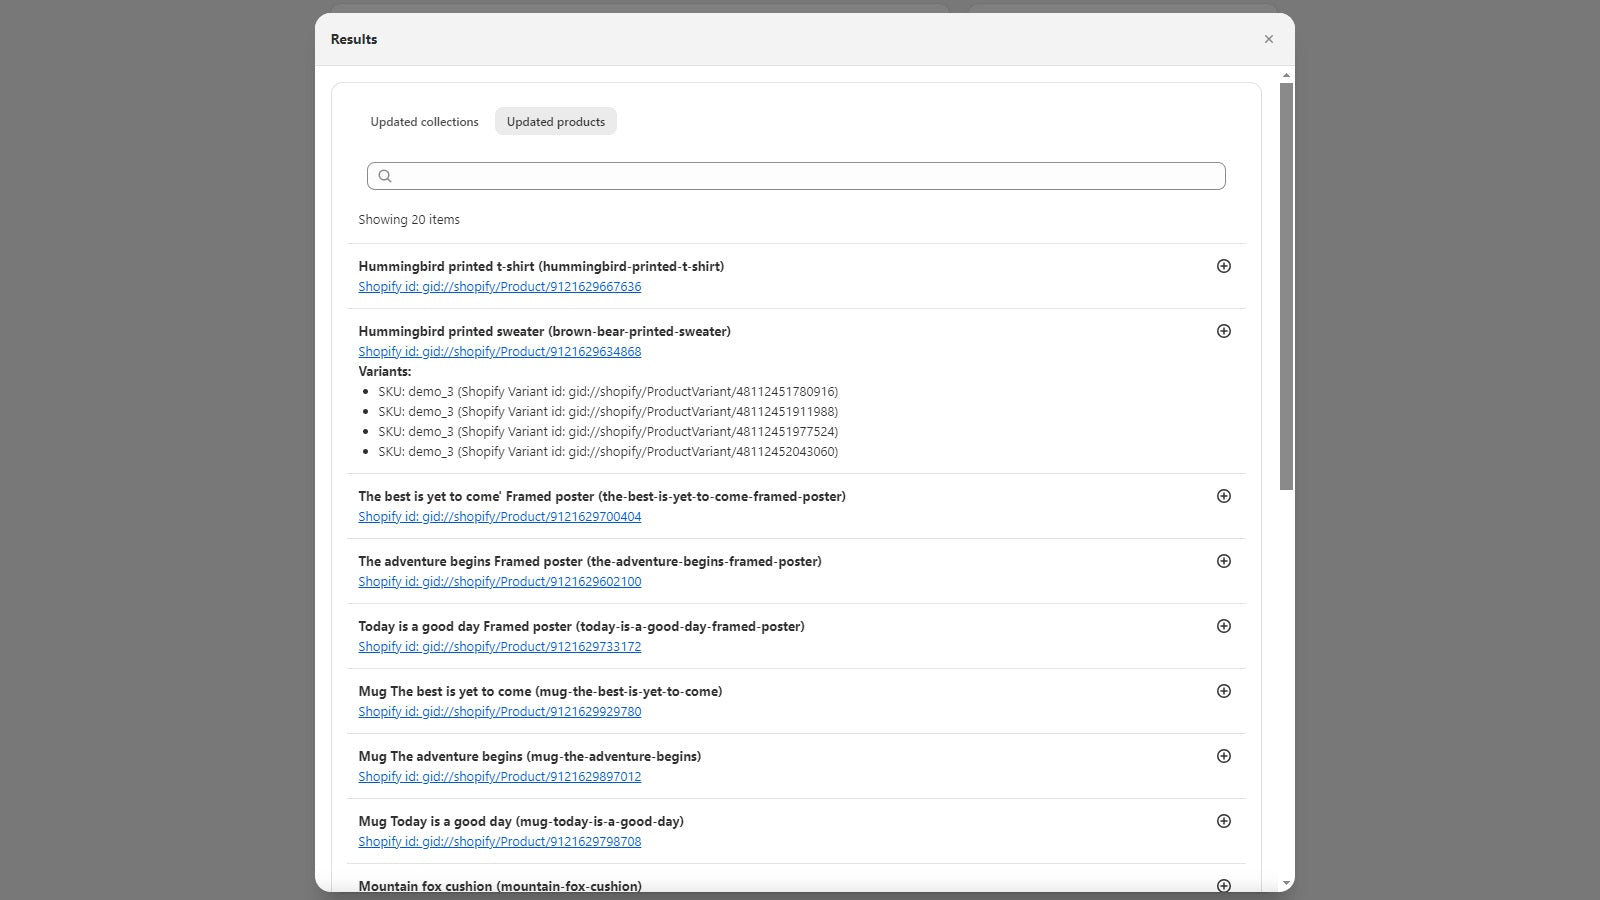
Task: Click plus icon for Mug Today is a good day
Action: coord(1223,821)
